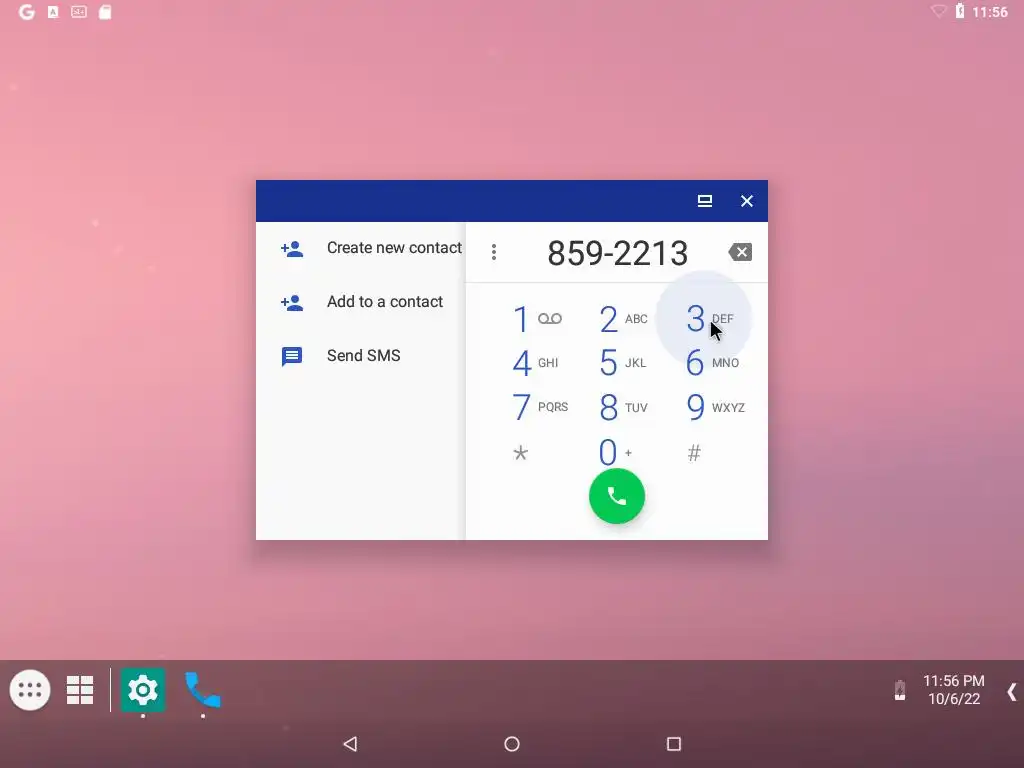Click the Create new contact person icon
1024x768 pixels.
coord(292,249)
